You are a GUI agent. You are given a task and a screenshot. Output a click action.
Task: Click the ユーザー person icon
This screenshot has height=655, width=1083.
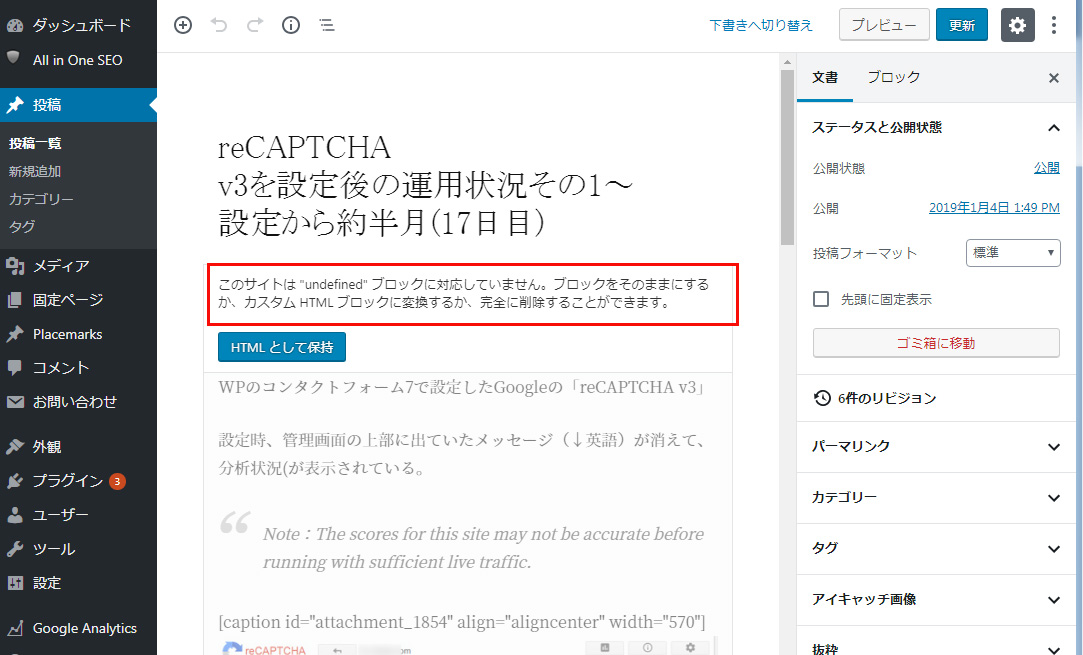tap(15, 515)
